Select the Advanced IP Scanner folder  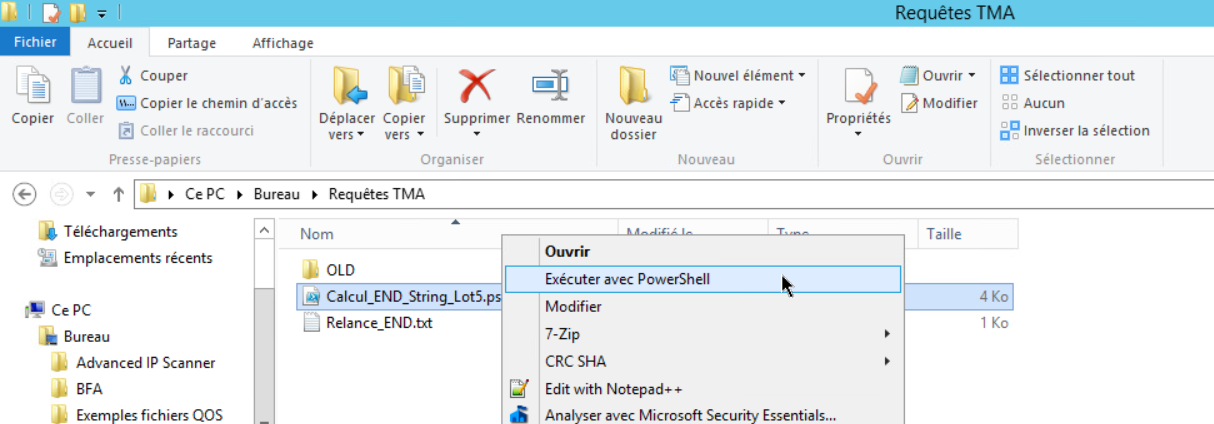pos(145,363)
